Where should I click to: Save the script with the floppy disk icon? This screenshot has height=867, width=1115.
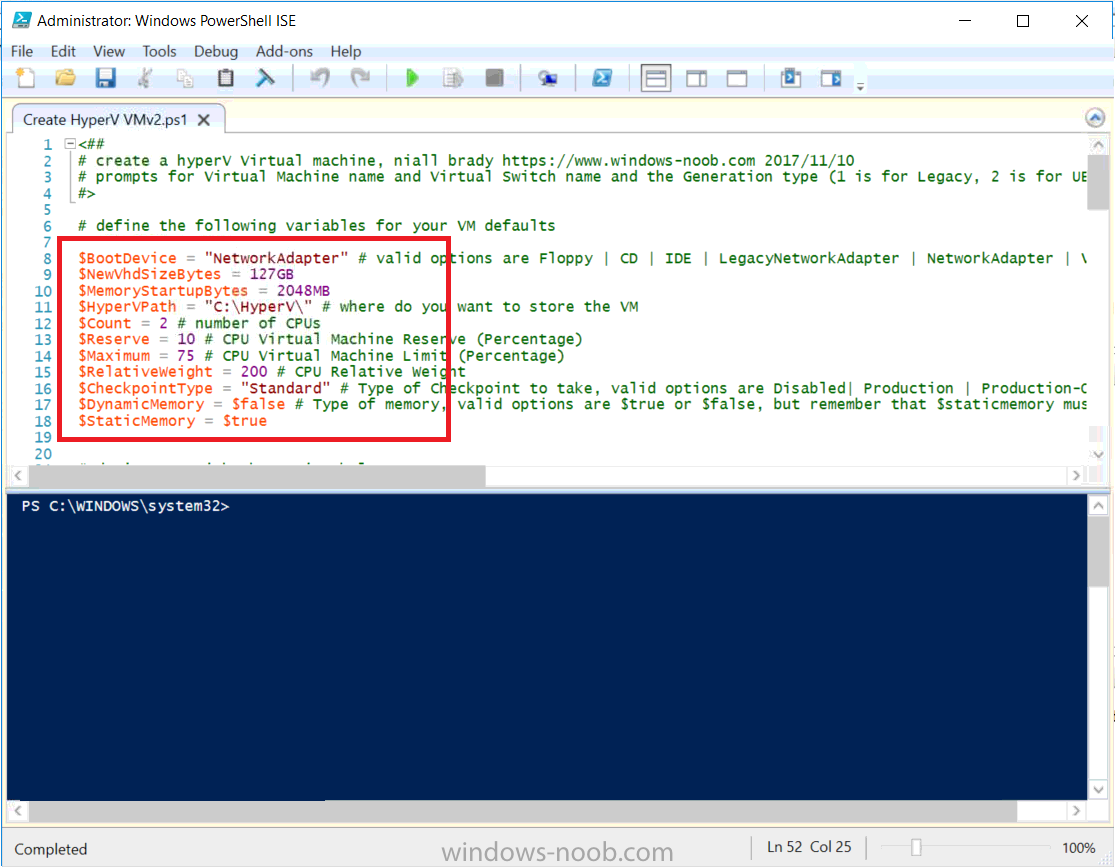pos(105,78)
